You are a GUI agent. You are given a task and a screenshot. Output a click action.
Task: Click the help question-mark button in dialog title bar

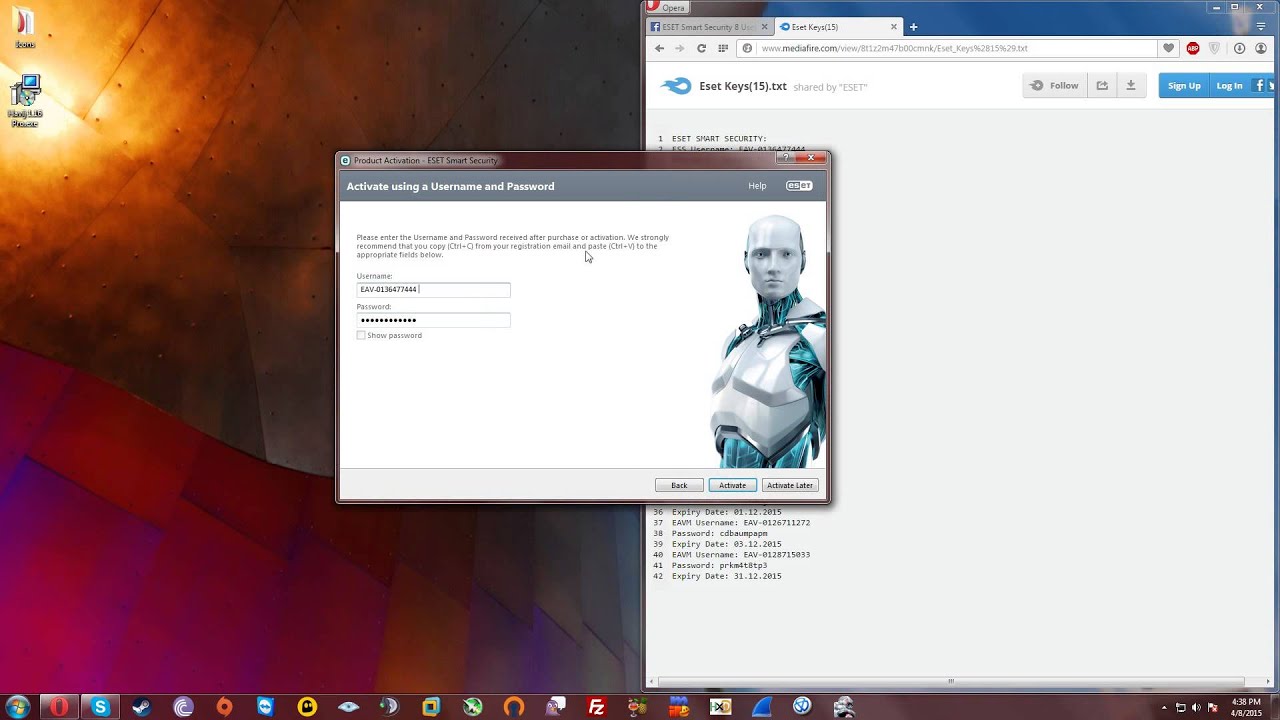click(x=787, y=157)
